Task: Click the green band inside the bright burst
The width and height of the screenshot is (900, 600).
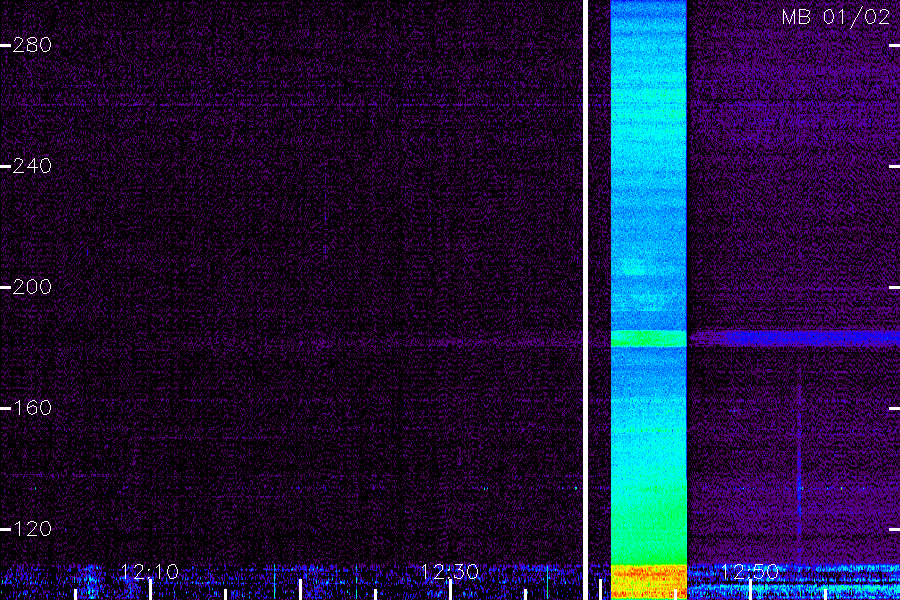Action: click(x=649, y=338)
